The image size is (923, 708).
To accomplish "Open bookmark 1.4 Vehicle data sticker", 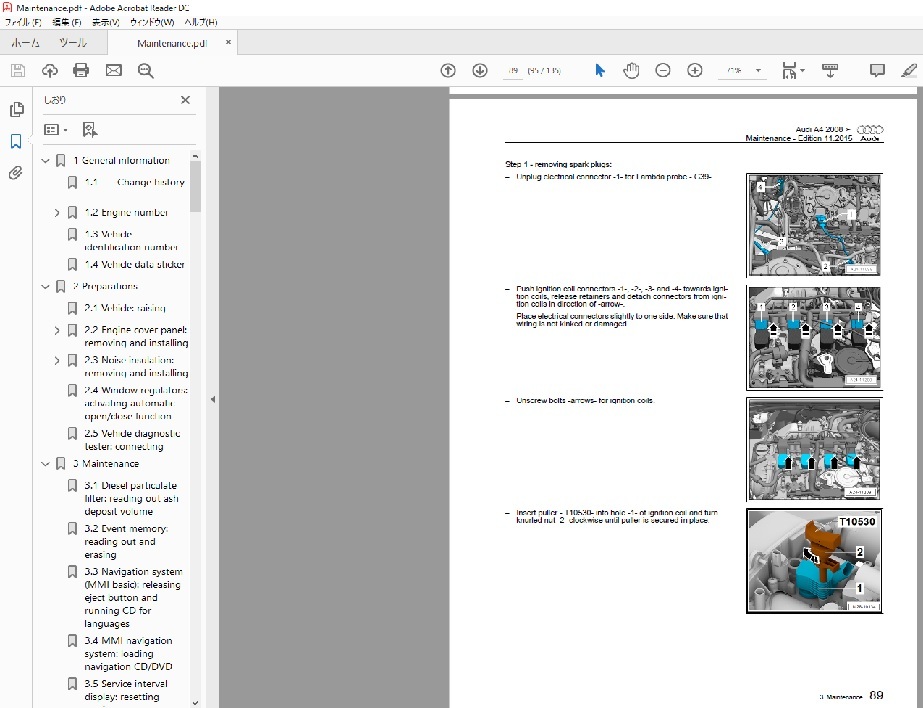I will (x=134, y=265).
